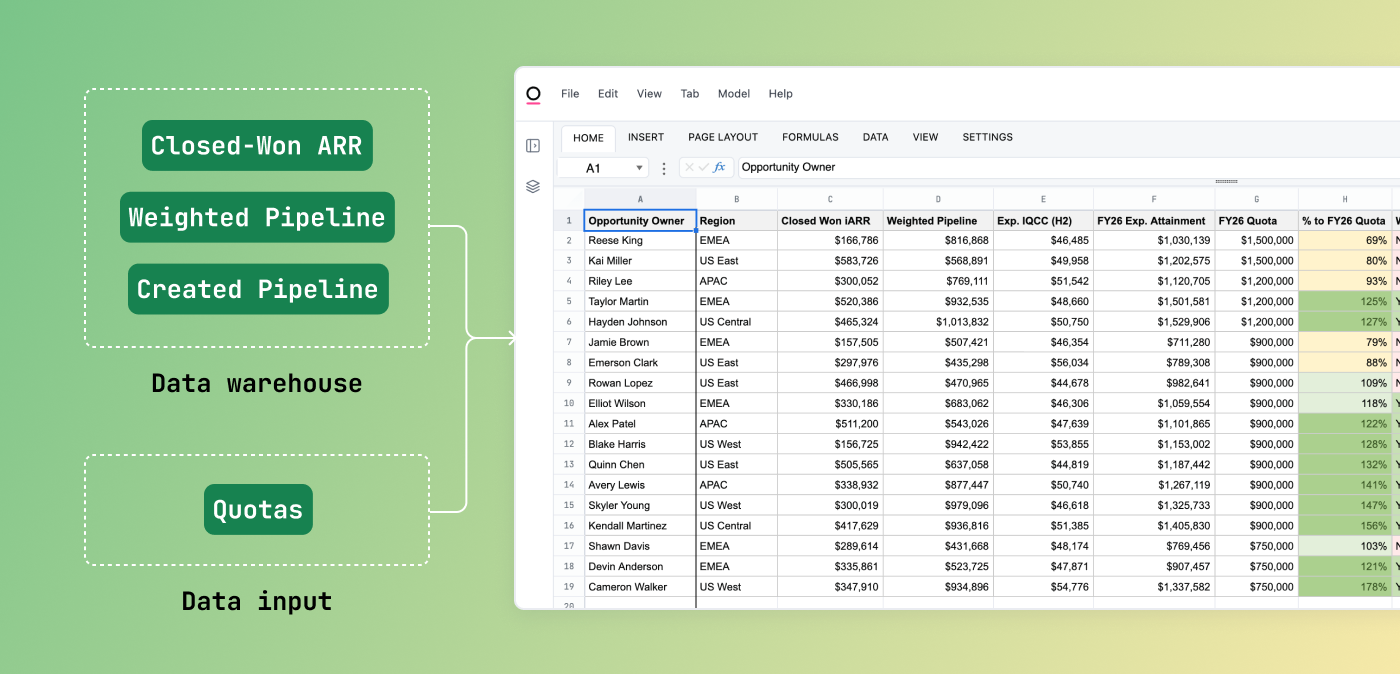Toggle the sidebar panel icon
The height and width of the screenshot is (674, 1400).
click(x=533, y=146)
